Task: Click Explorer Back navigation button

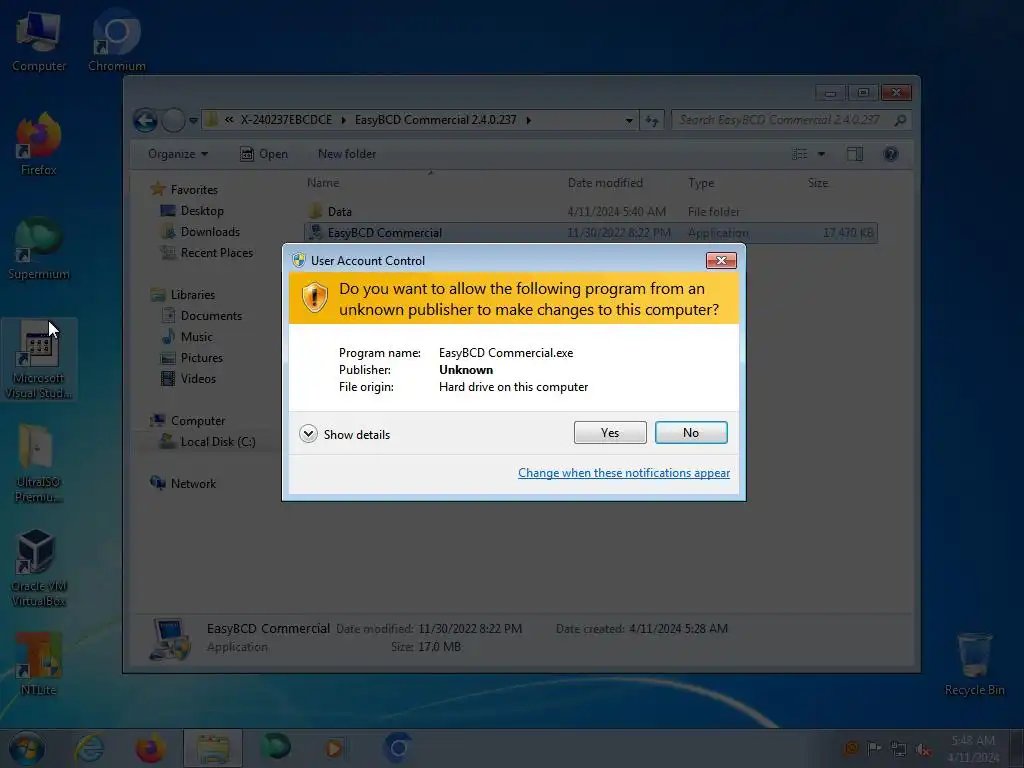Action: click(145, 120)
